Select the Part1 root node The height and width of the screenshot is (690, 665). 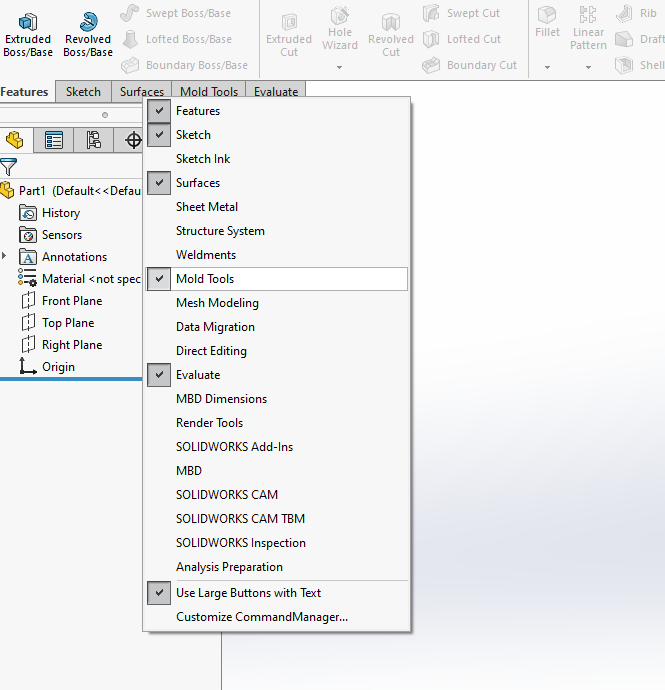coord(71,191)
